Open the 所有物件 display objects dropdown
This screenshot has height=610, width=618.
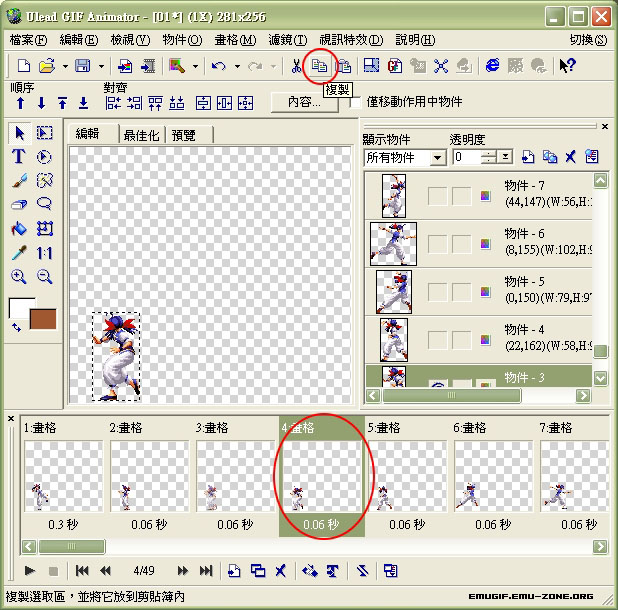(437, 158)
